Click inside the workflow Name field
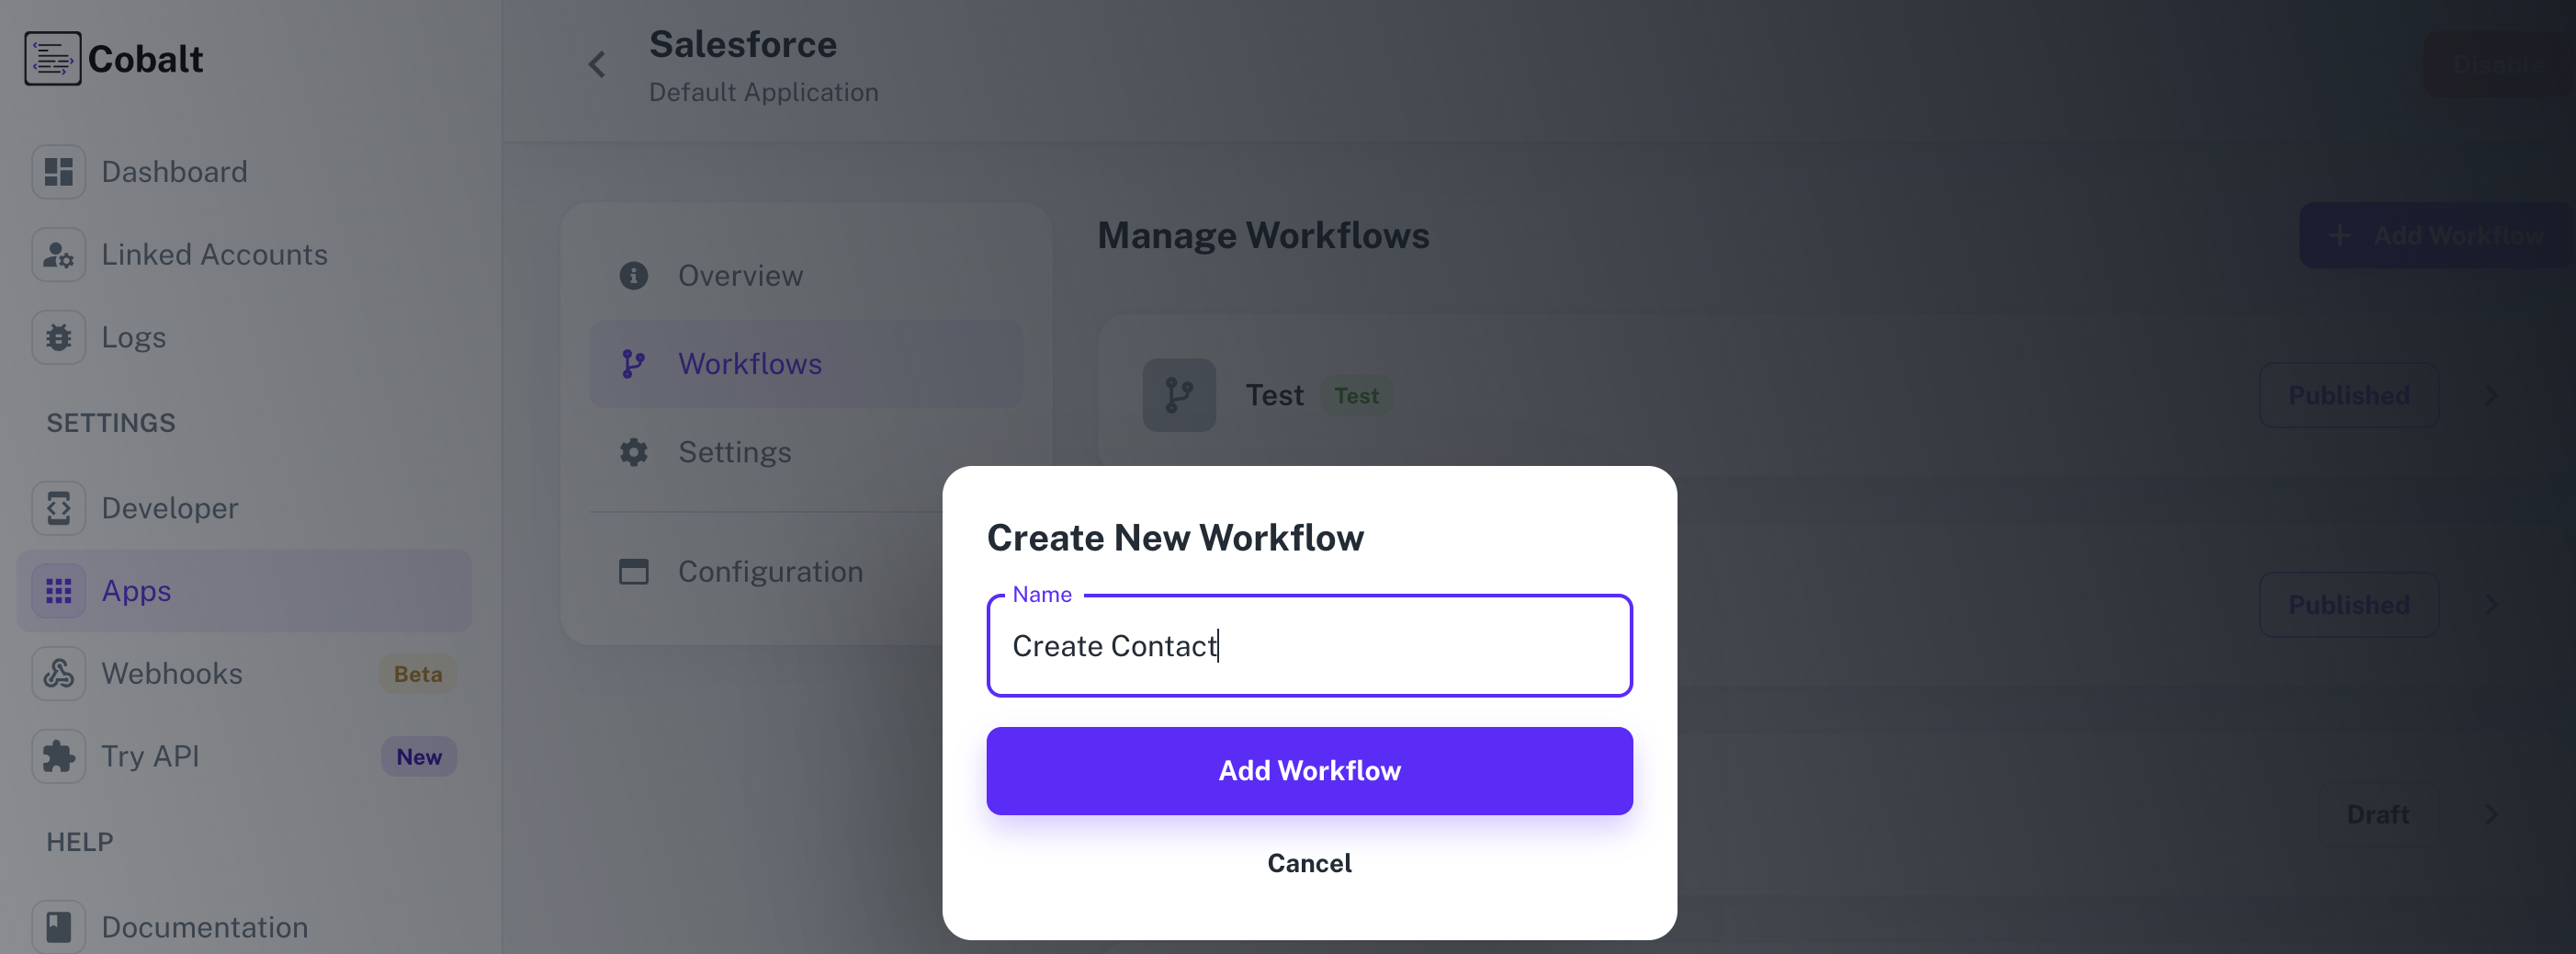The image size is (2576, 954). [x=1309, y=646]
